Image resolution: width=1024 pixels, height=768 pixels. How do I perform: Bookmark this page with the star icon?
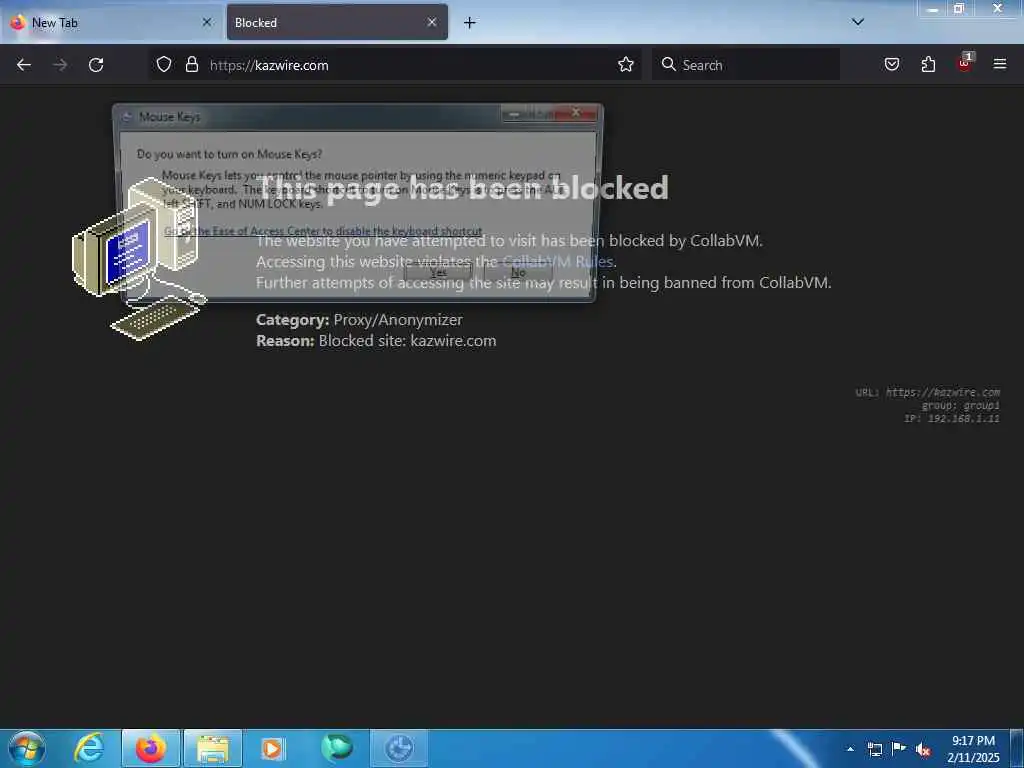click(626, 65)
